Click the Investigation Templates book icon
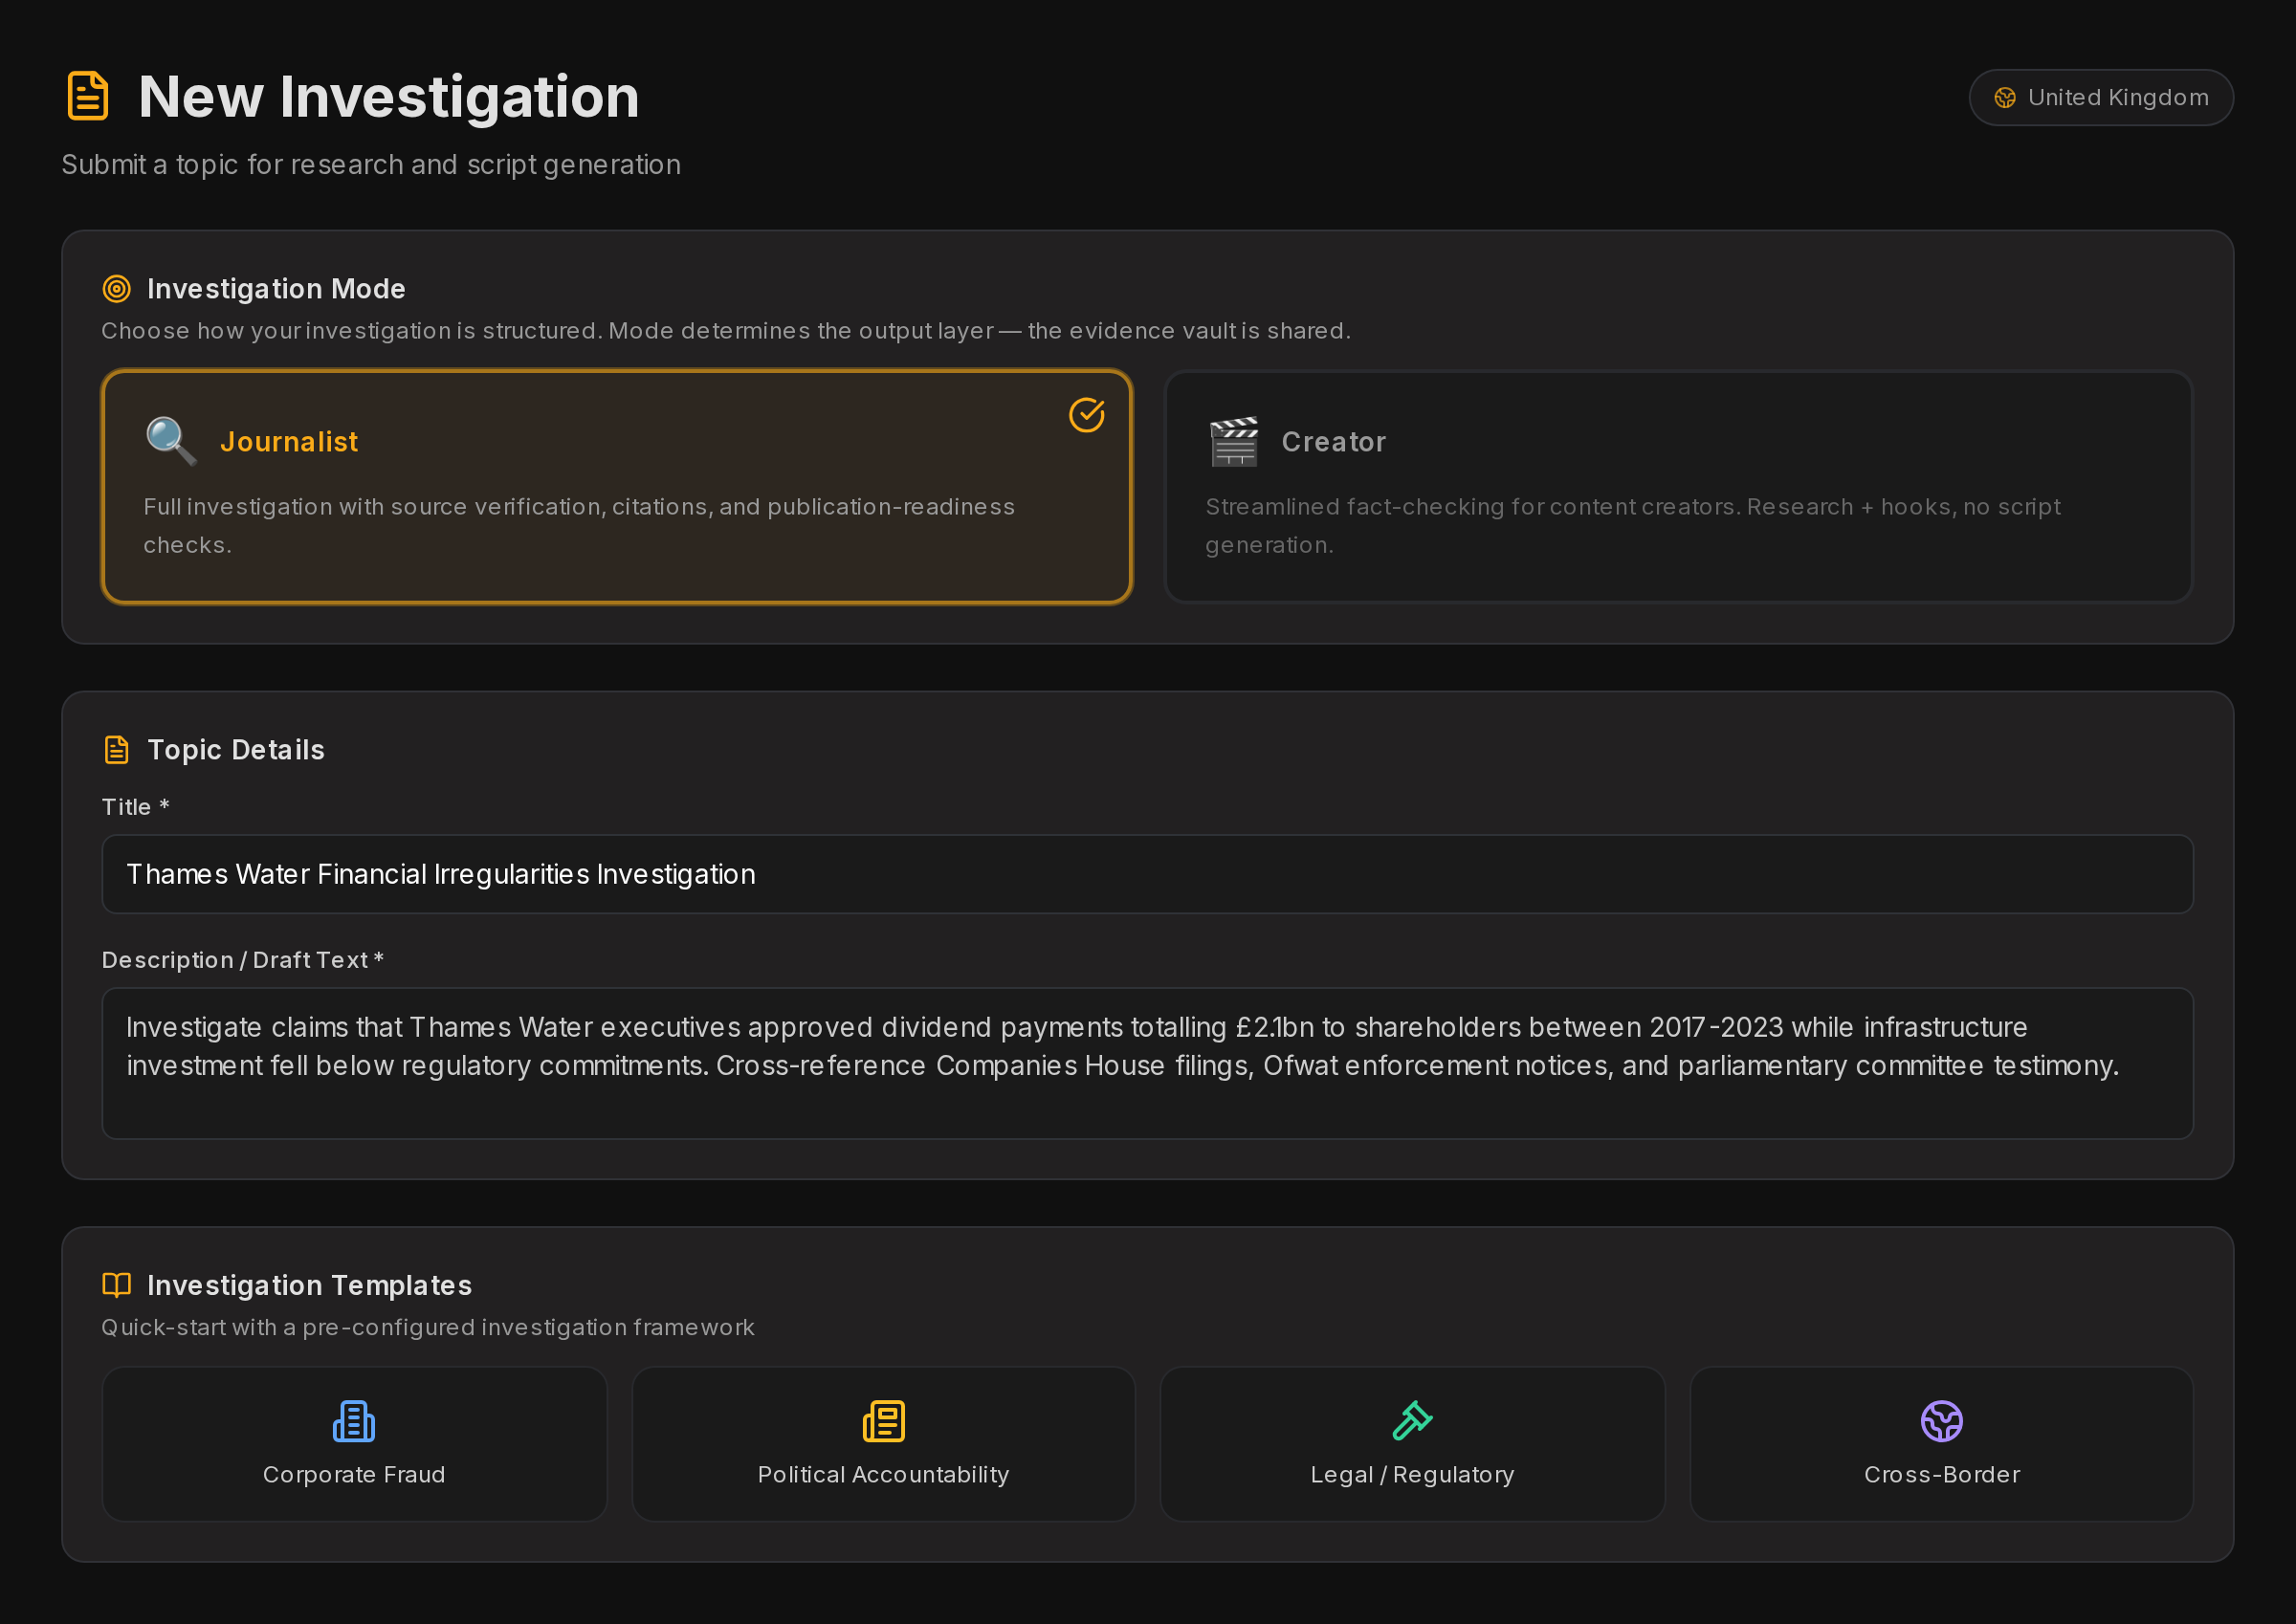Screen dimensions: 2296x1624 [117, 1285]
